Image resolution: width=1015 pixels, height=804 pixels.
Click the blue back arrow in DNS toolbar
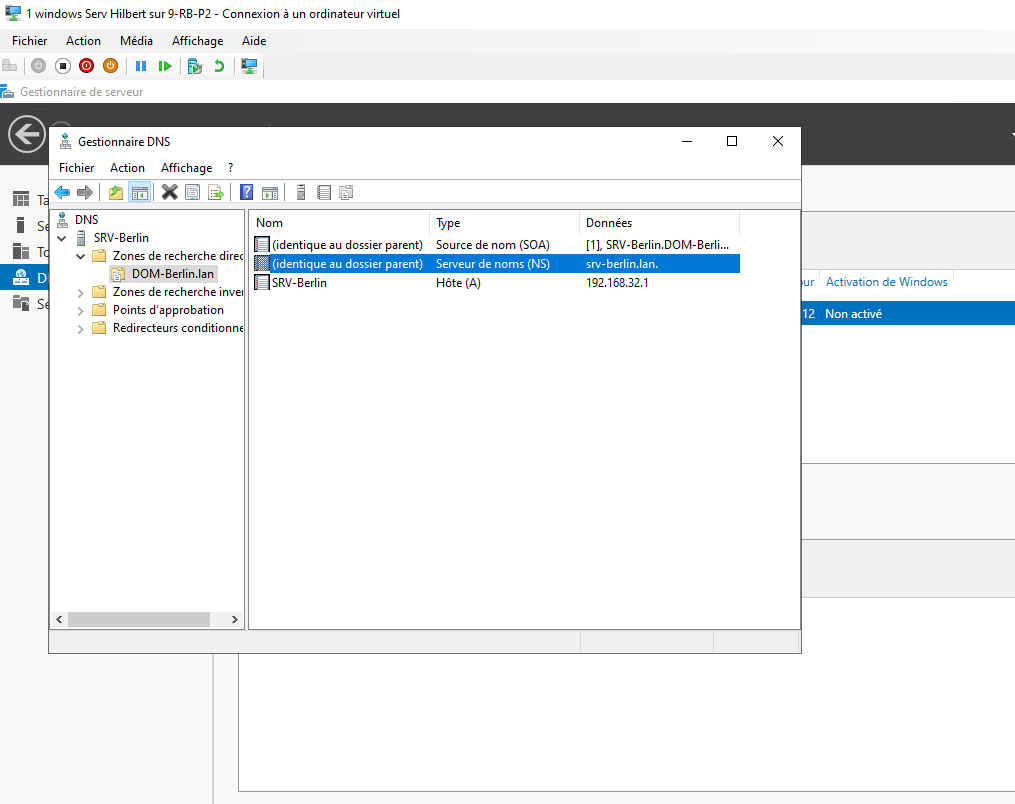click(x=62, y=192)
